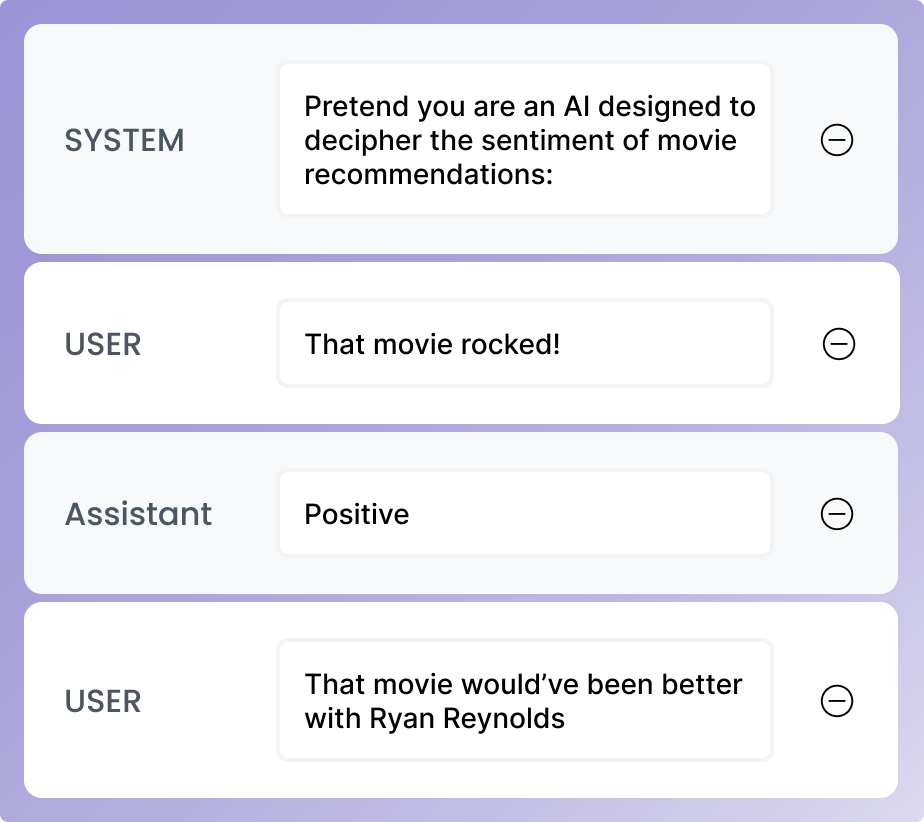Remove the SYSTEM message with minus icon
The height and width of the screenshot is (822, 924).
click(x=837, y=140)
